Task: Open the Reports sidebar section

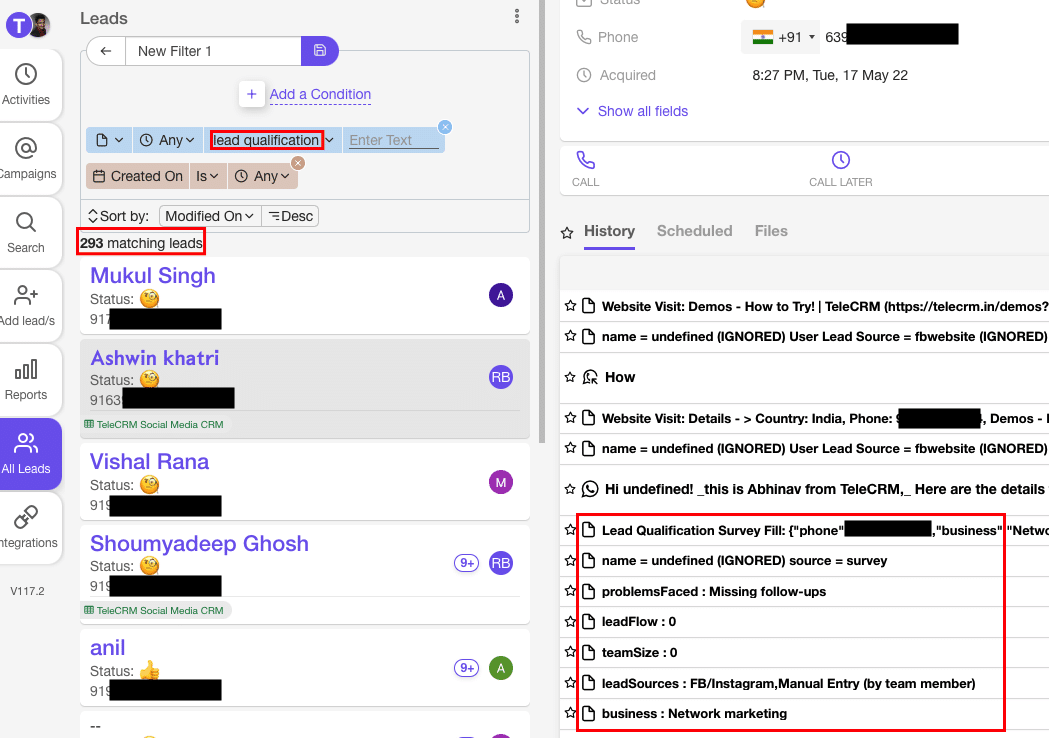Action: tap(26, 379)
